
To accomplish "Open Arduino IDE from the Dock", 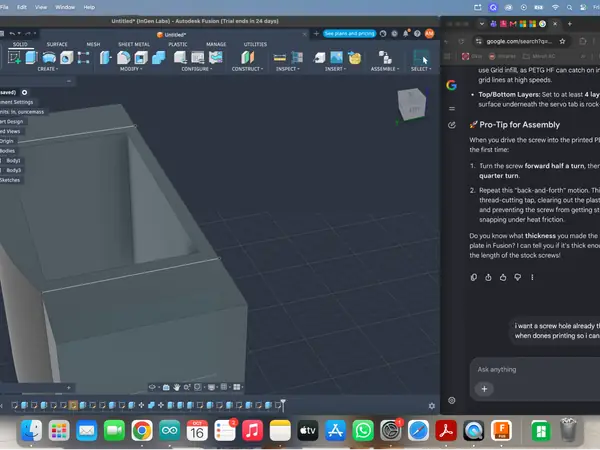I will (x=170, y=430).
